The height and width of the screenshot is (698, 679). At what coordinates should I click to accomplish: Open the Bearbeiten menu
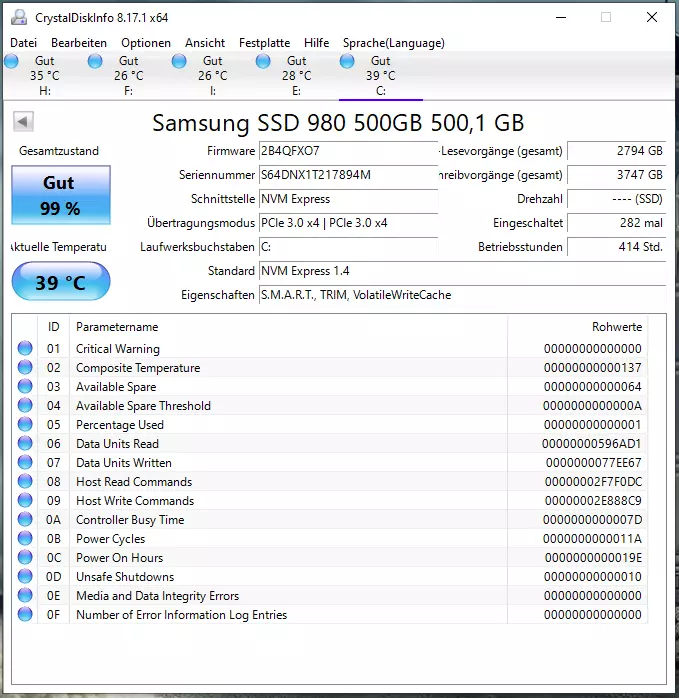(x=79, y=43)
